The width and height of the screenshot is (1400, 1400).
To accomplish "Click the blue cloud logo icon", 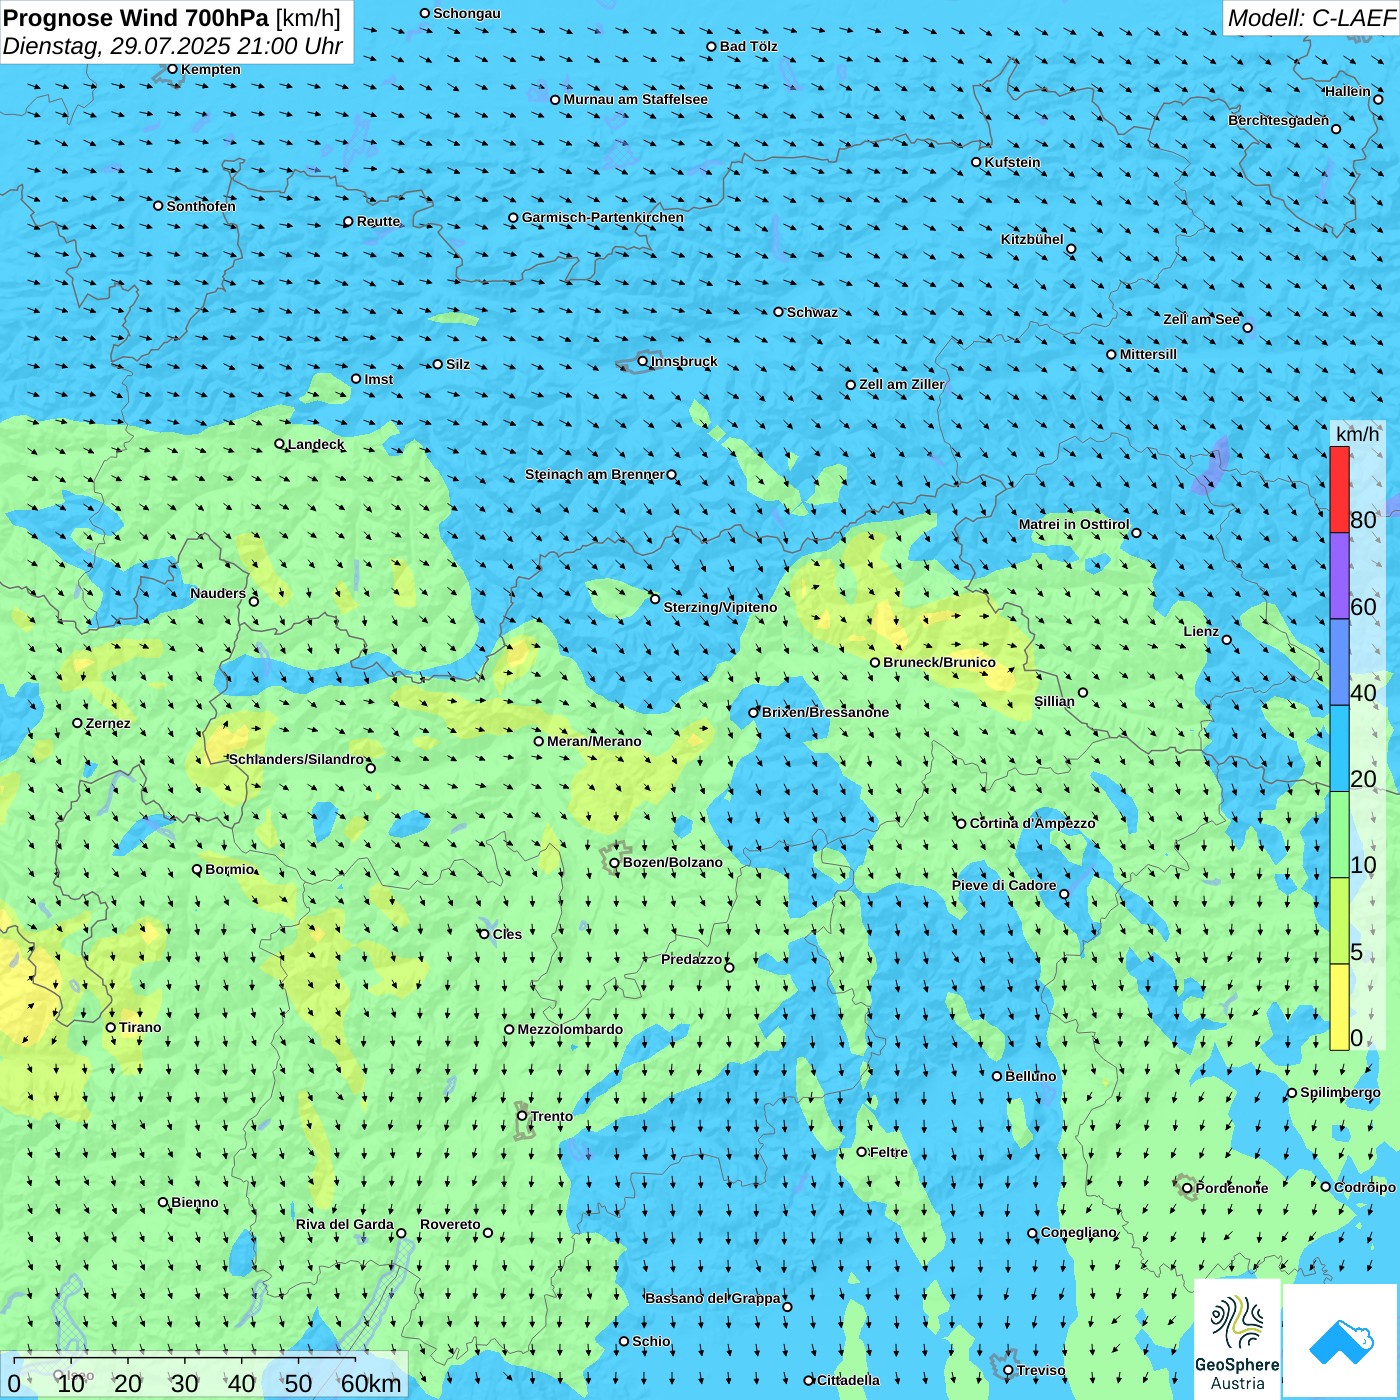I will pos(1340,1341).
